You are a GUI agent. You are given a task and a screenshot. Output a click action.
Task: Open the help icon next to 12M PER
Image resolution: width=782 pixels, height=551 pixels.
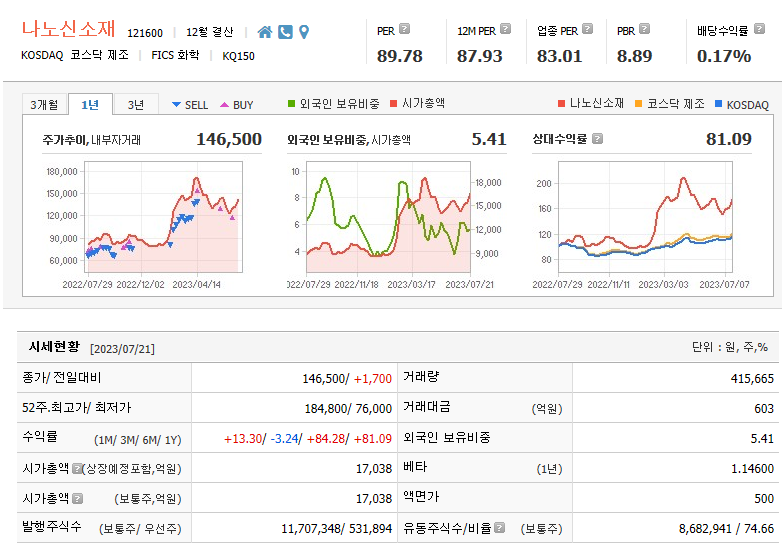pos(505,29)
